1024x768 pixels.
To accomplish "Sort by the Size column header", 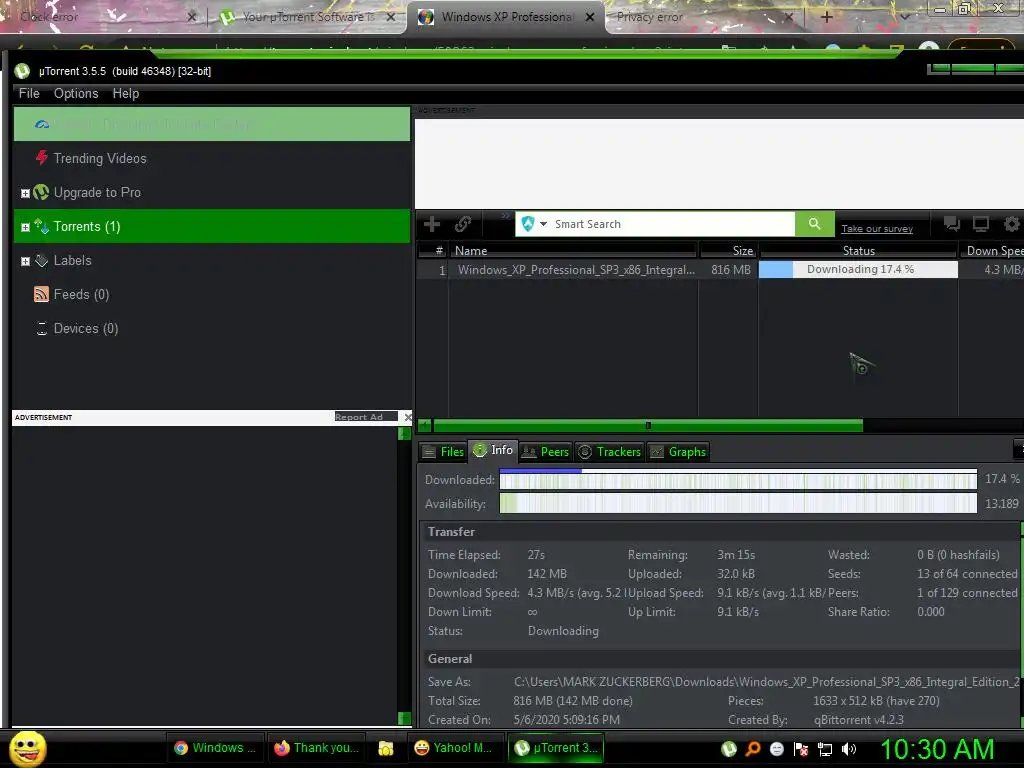I will 729,250.
